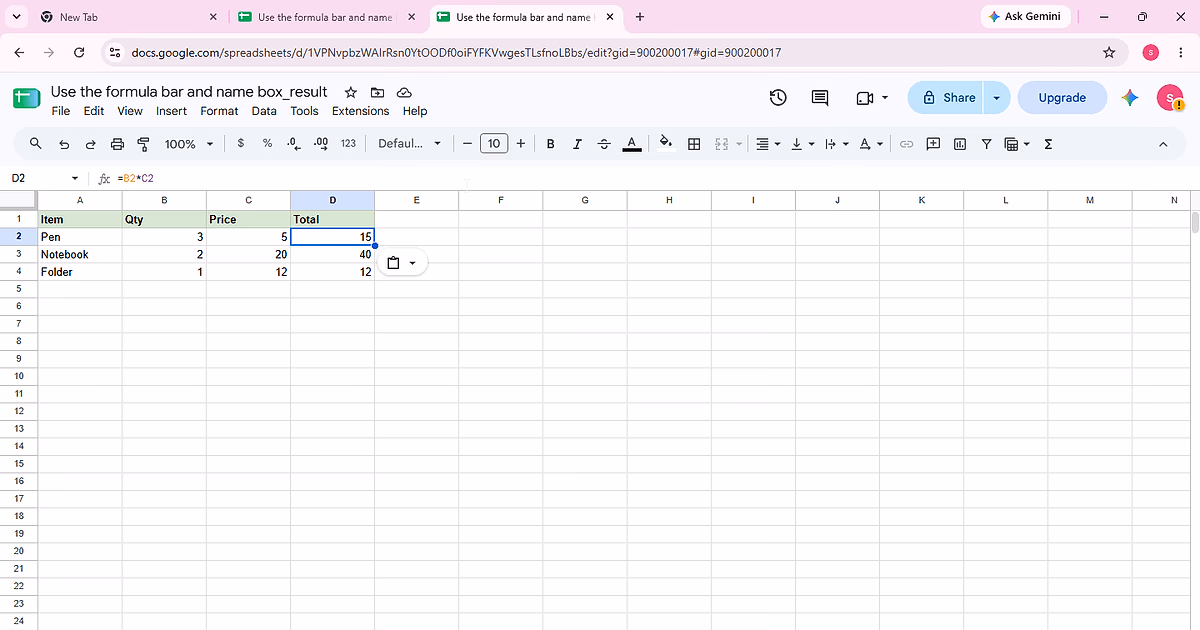Click the Upgrade button
This screenshot has width=1200, height=630.
tap(1062, 97)
